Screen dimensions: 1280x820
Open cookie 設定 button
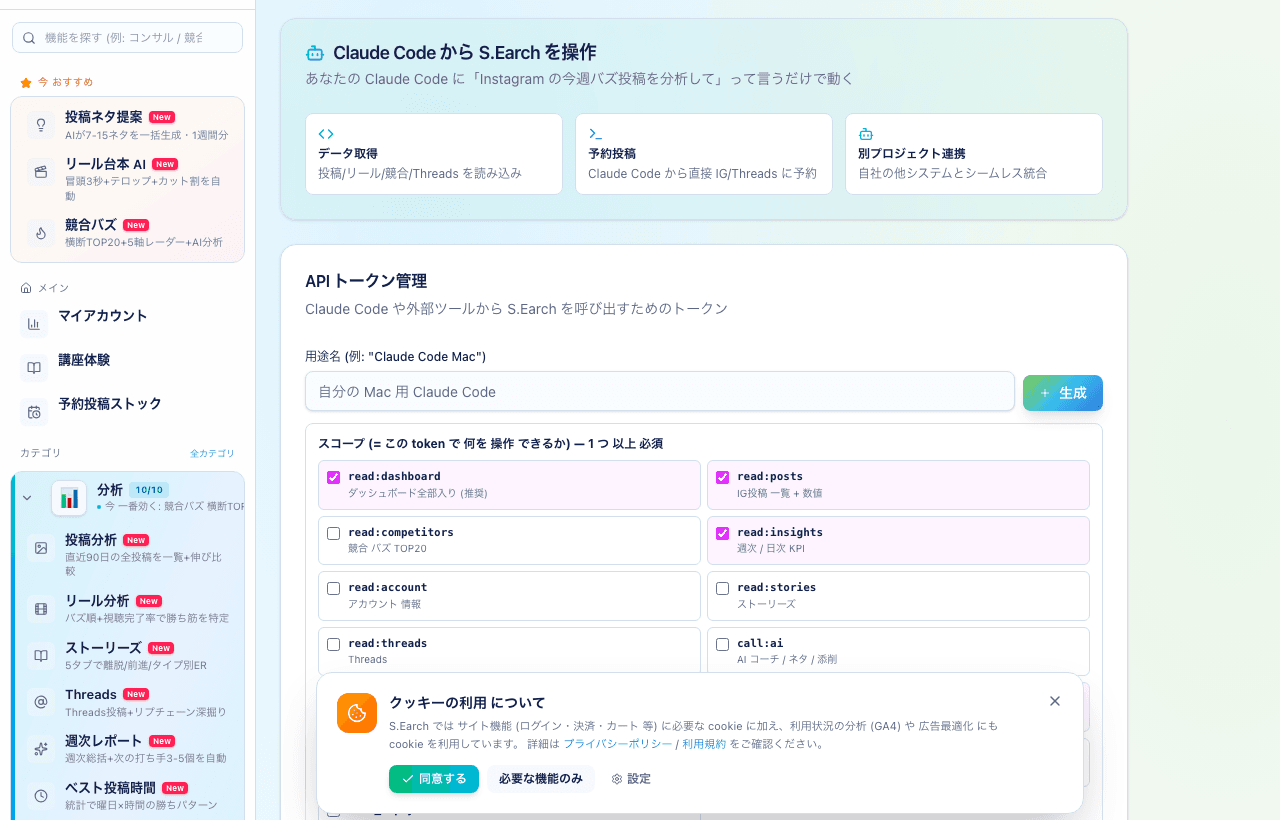click(631, 779)
